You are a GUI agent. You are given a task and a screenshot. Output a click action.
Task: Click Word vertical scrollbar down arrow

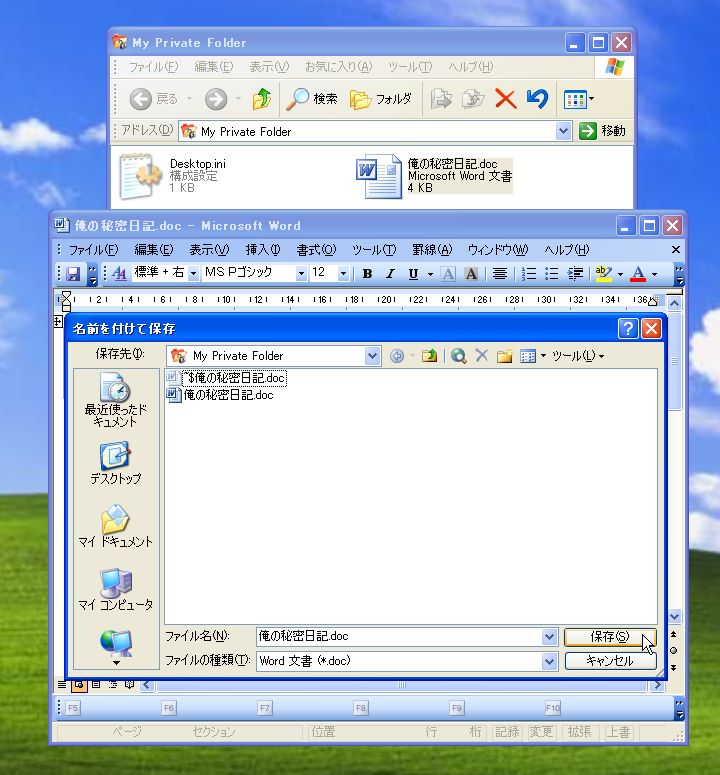tap(675, 616)
